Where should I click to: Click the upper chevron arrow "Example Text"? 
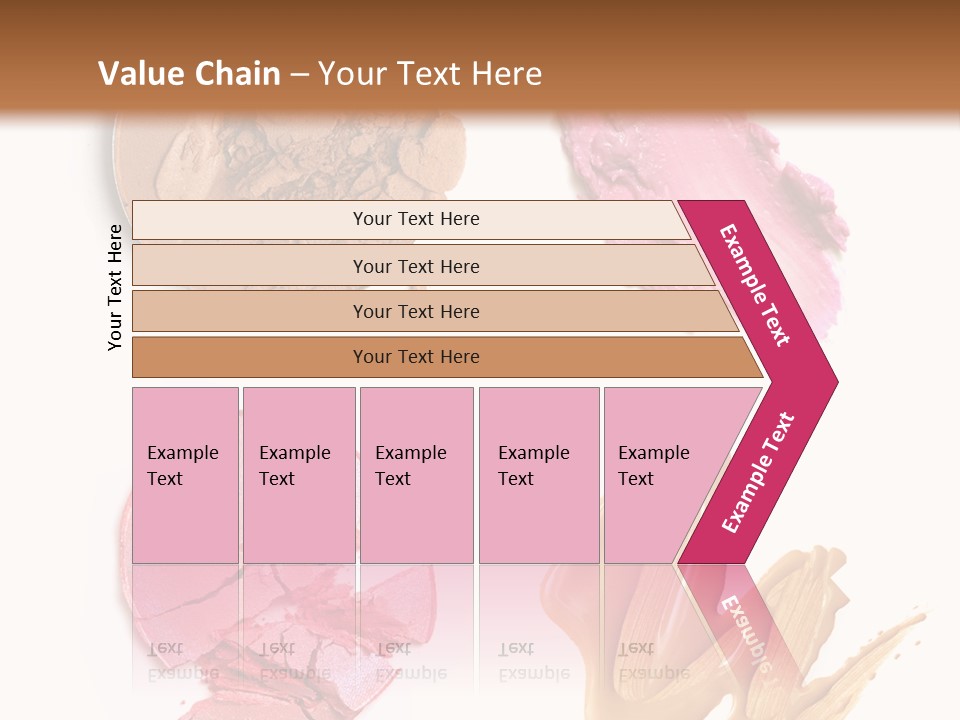(x=754, y=285)
